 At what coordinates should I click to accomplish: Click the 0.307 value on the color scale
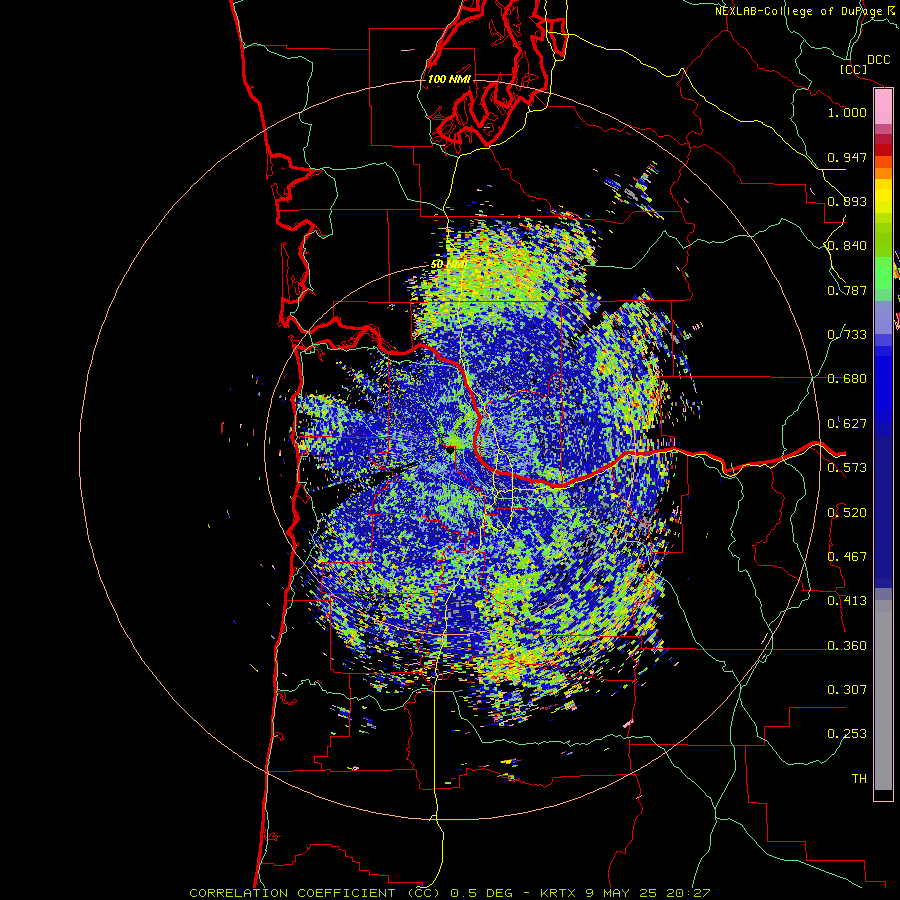[847, 690]
